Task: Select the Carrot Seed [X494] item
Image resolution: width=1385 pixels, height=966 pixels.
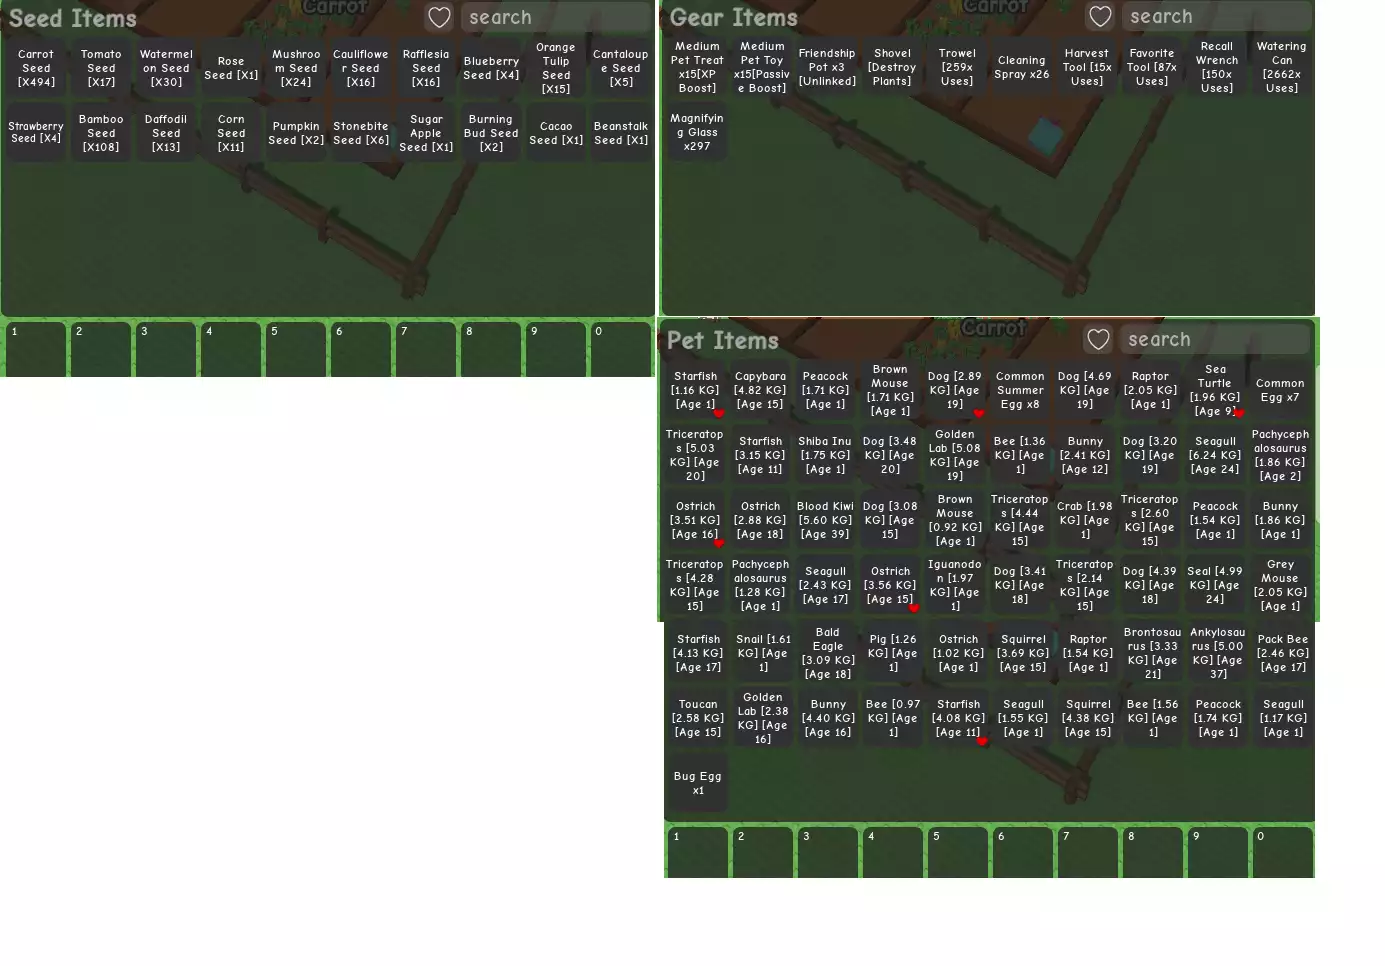Action: (36, 69)
